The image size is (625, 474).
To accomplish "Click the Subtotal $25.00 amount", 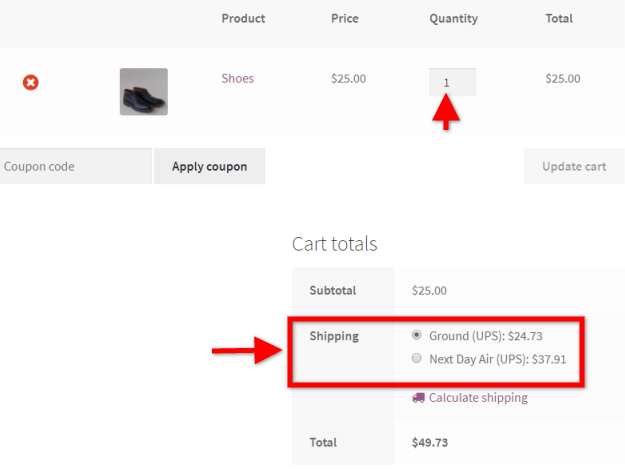I will [x=429, y=291].
